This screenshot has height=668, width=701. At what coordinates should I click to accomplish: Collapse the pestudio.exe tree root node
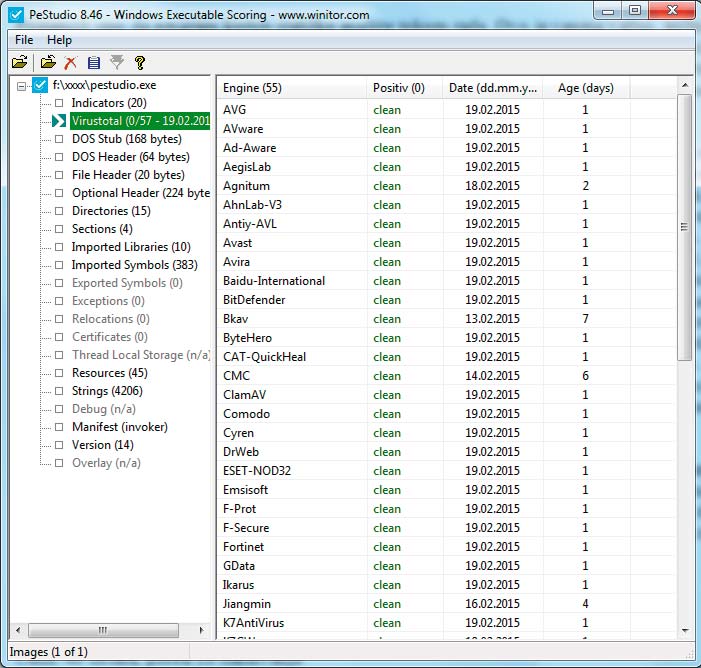click(21, 86)
